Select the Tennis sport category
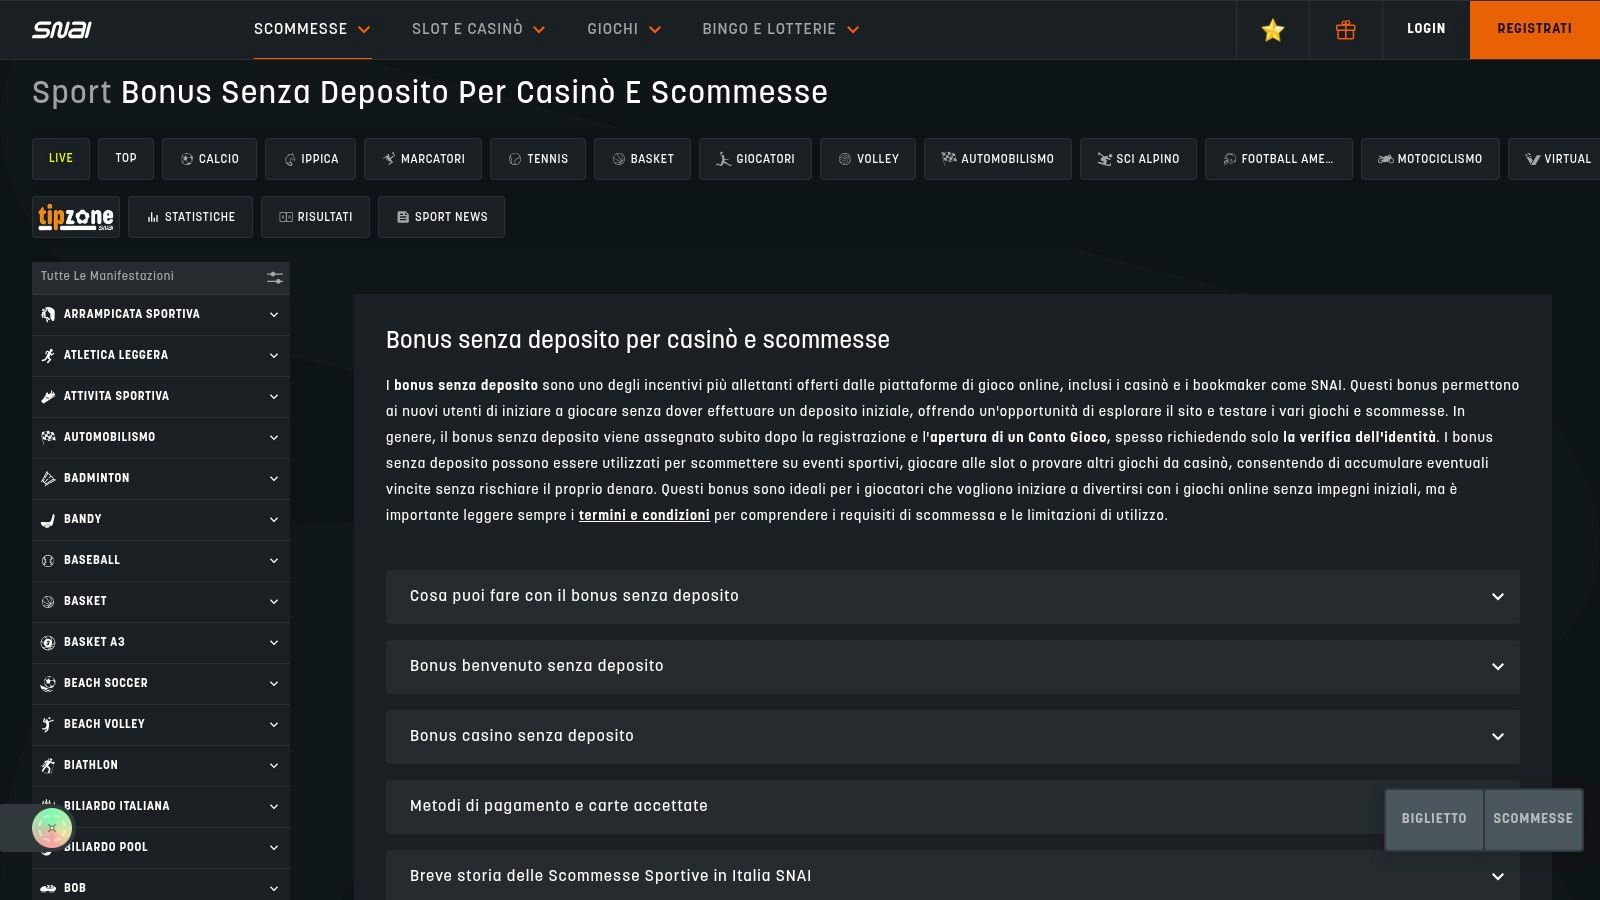Viewport: 1600px width, 900px height. point(538,159)
